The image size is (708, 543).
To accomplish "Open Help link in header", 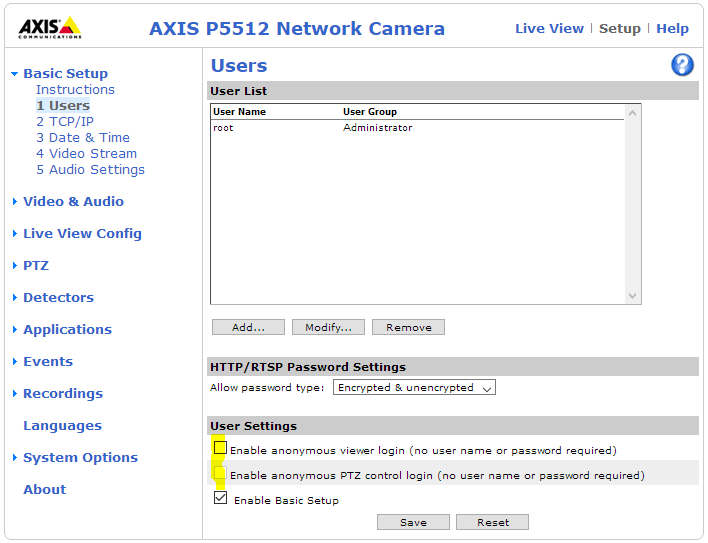I will 672,28.
